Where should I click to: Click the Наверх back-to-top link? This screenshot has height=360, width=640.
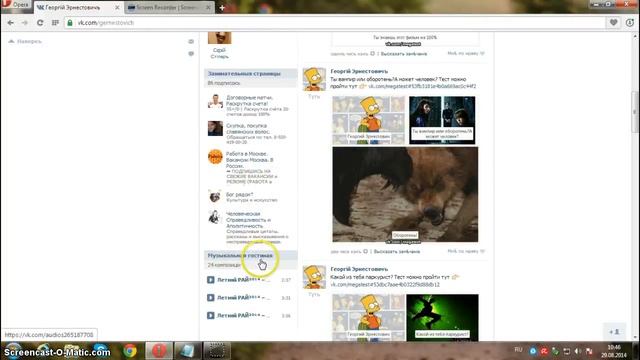click(25, 41)
